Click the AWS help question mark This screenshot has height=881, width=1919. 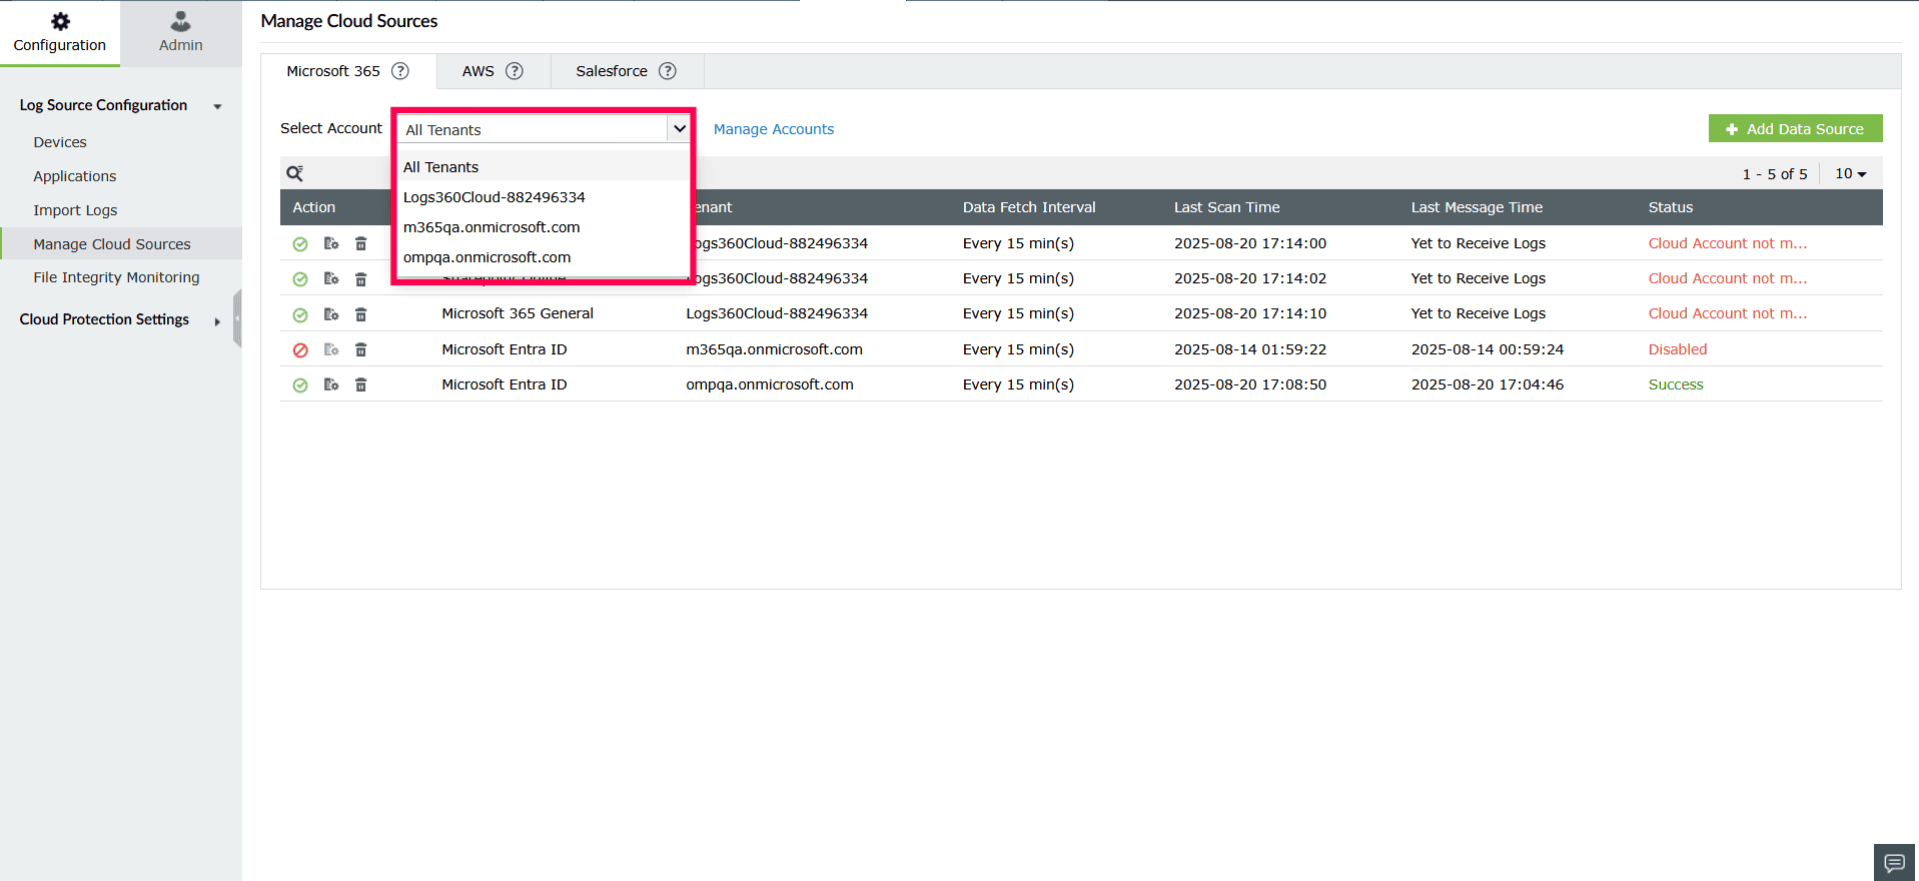514,71
